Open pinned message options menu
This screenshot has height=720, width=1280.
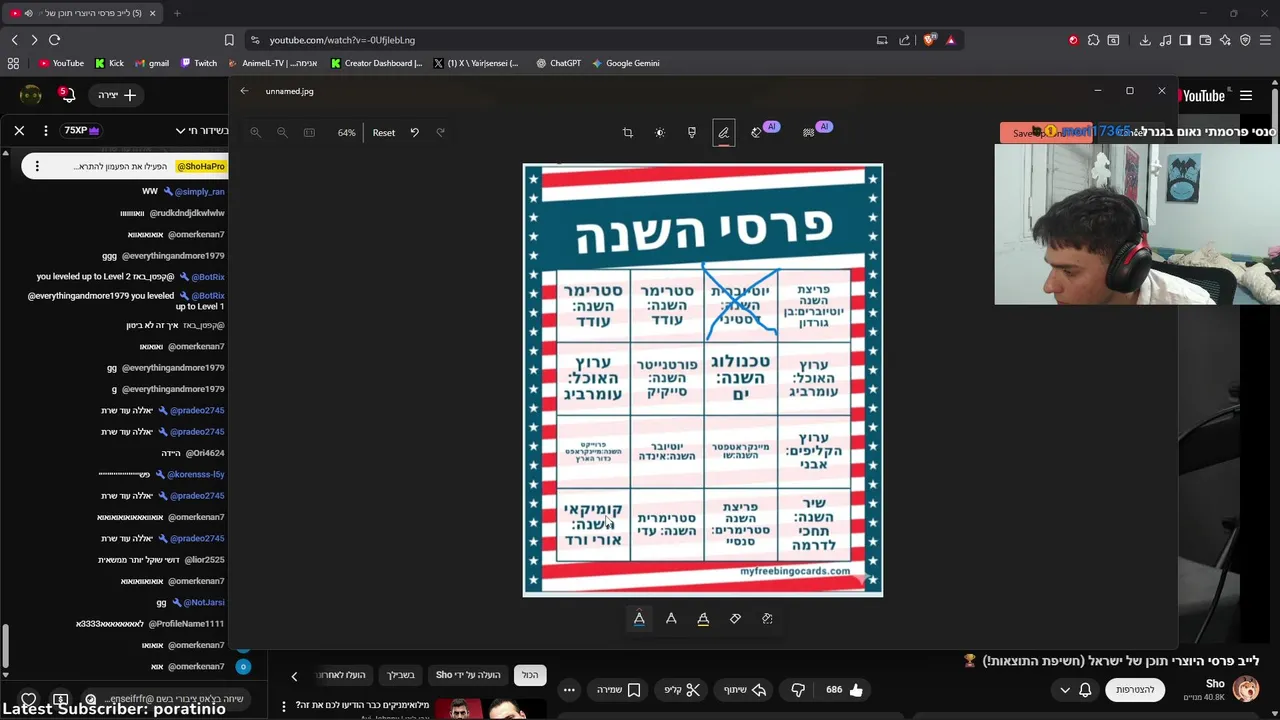click(36, 166)
